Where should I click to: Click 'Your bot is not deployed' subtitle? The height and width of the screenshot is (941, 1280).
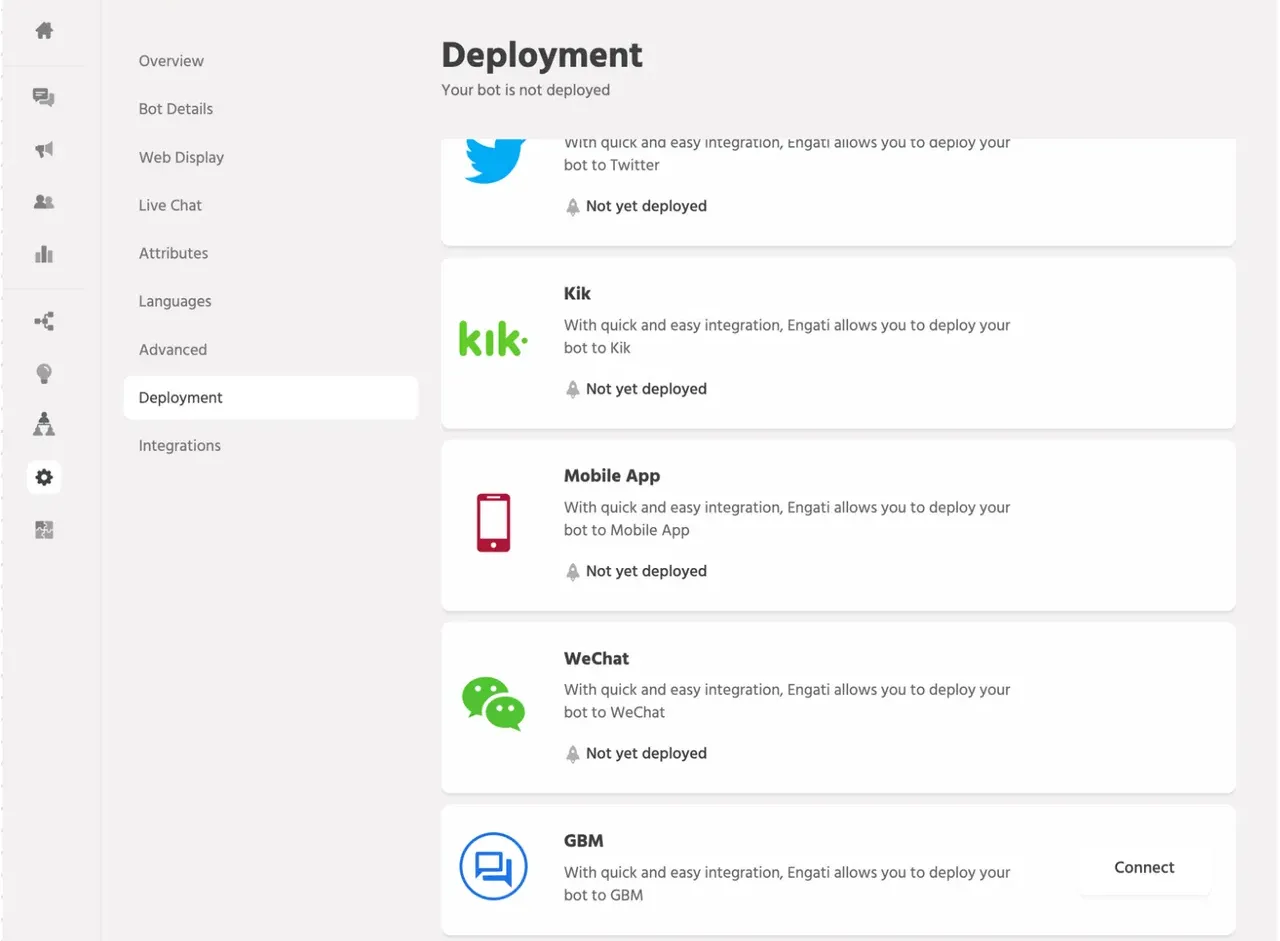[x=526, y=90]
